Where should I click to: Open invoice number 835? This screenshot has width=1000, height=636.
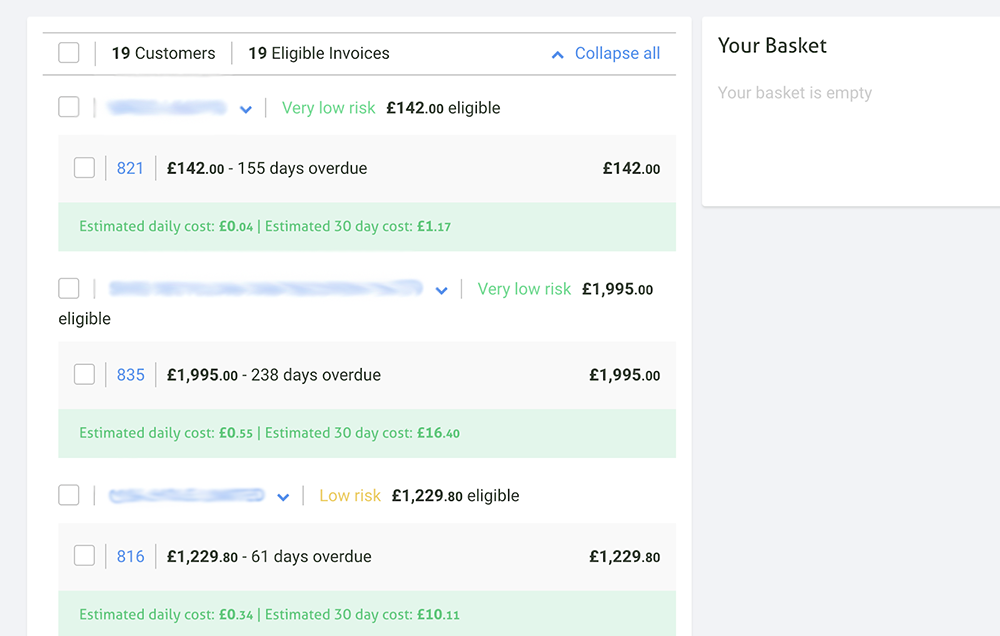[130, 375]
